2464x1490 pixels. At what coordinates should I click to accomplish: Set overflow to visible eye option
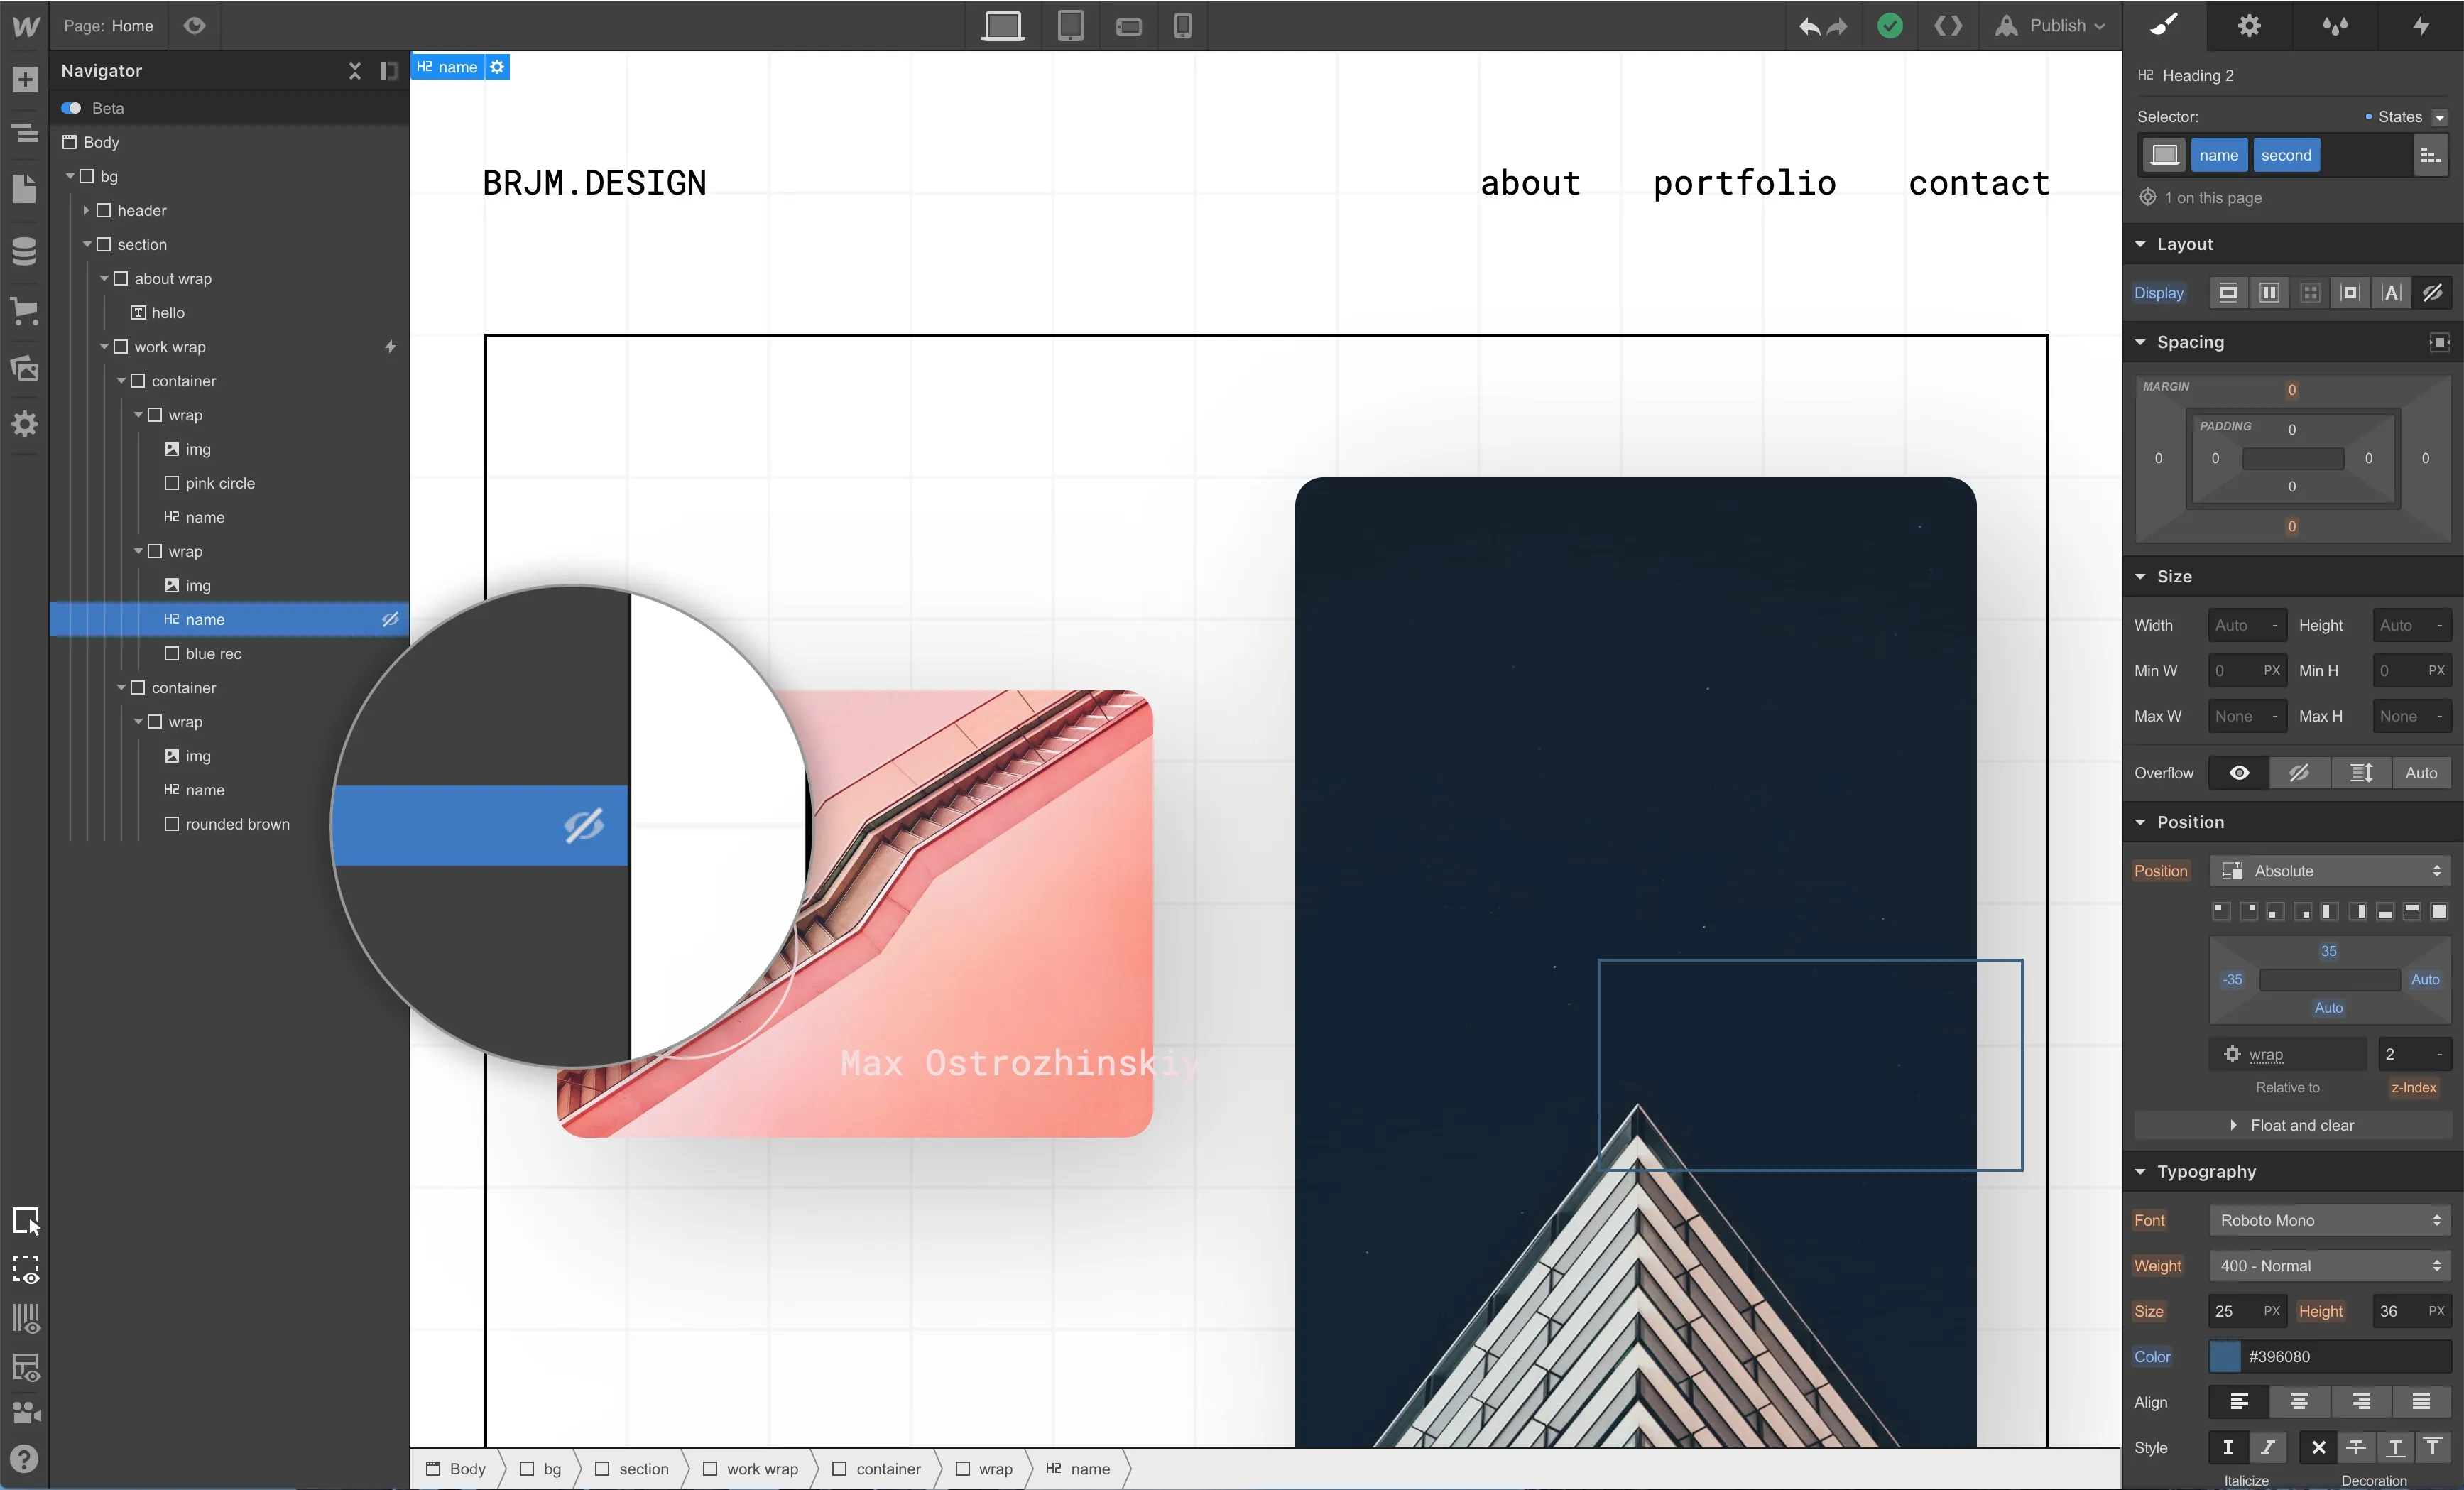coord(2239,773)
